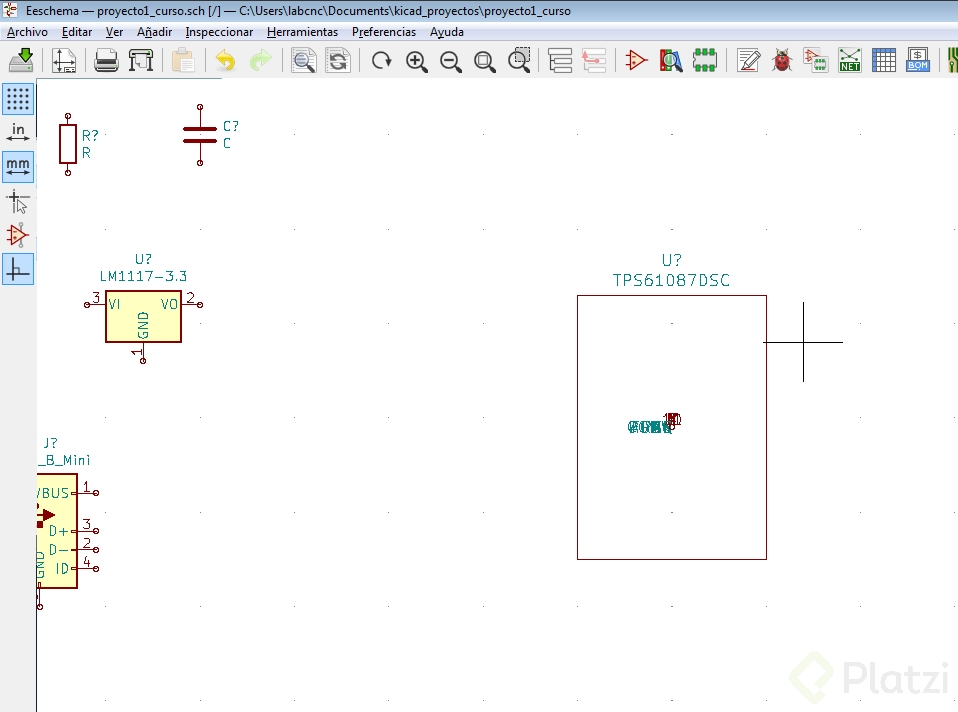Screen dimensions: 958x712
Task: Run the electrical rules checker ladybug icon
Action: [x=782, y=61]
